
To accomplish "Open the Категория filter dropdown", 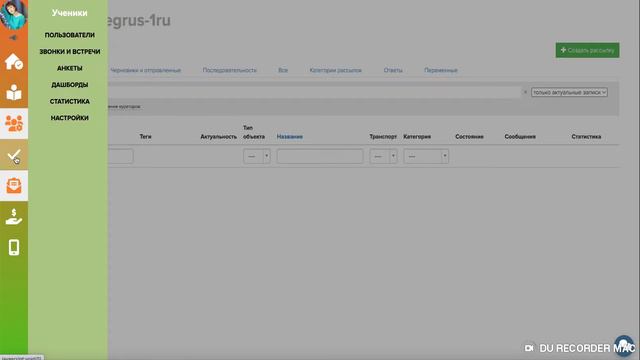I will click(426, 156).
